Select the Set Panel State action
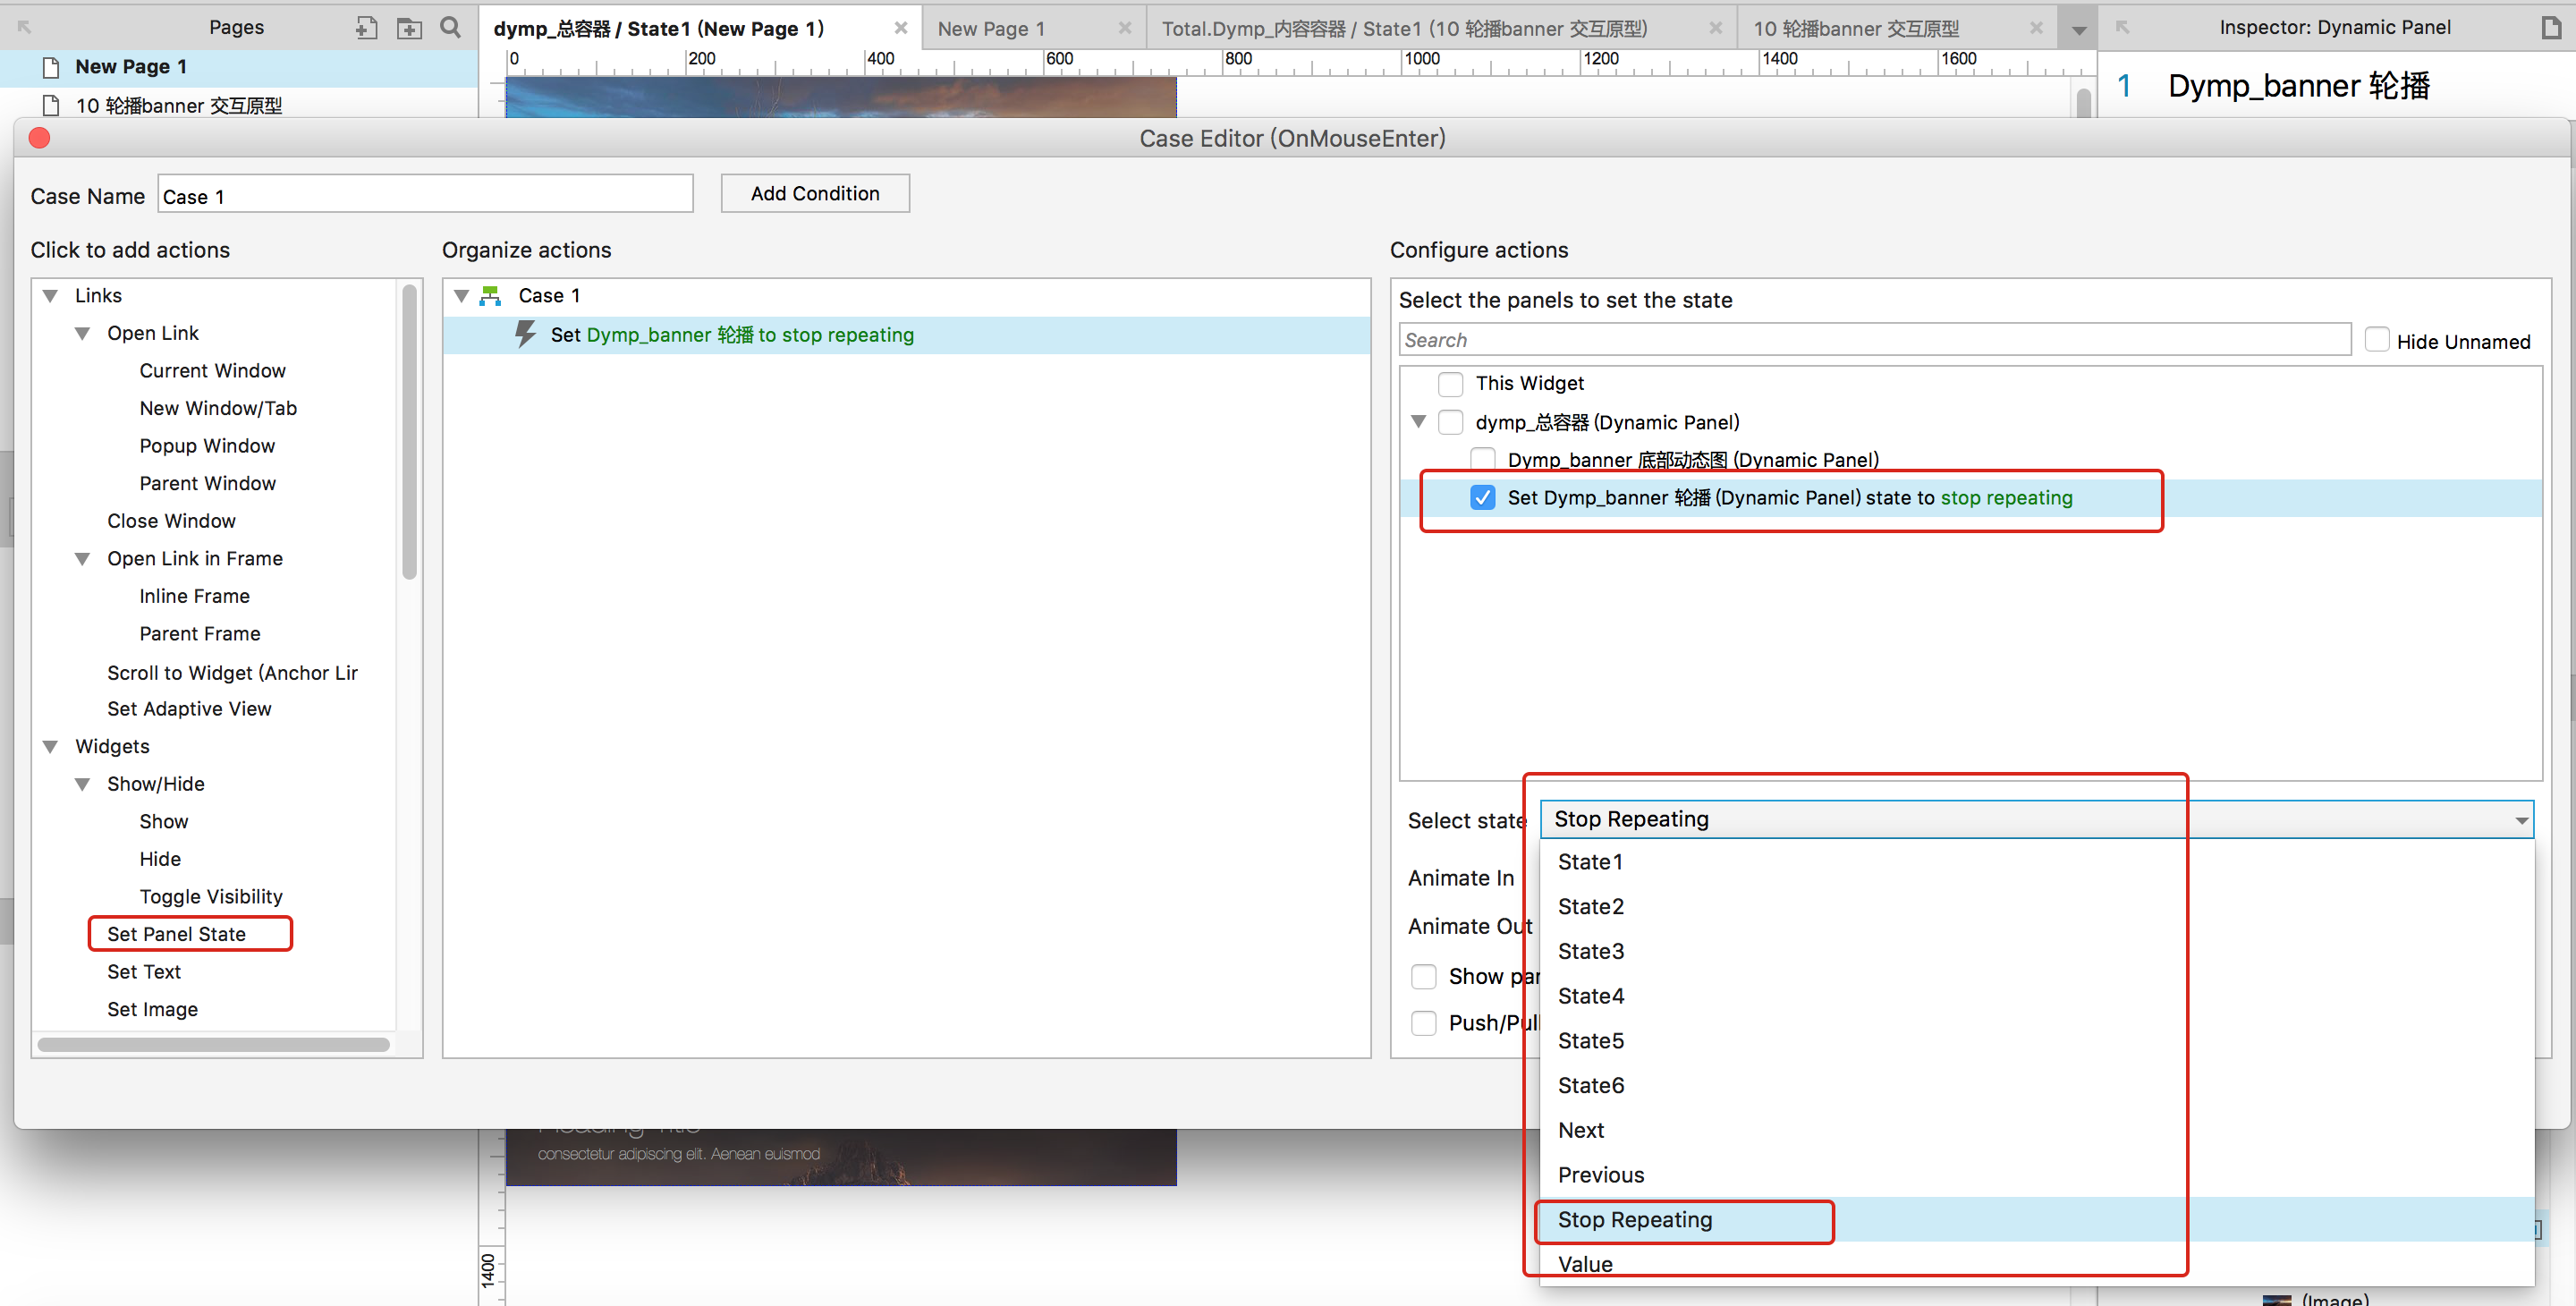Image resolution: width=2576 pixels, height=1306 pixels. point(177,934)
